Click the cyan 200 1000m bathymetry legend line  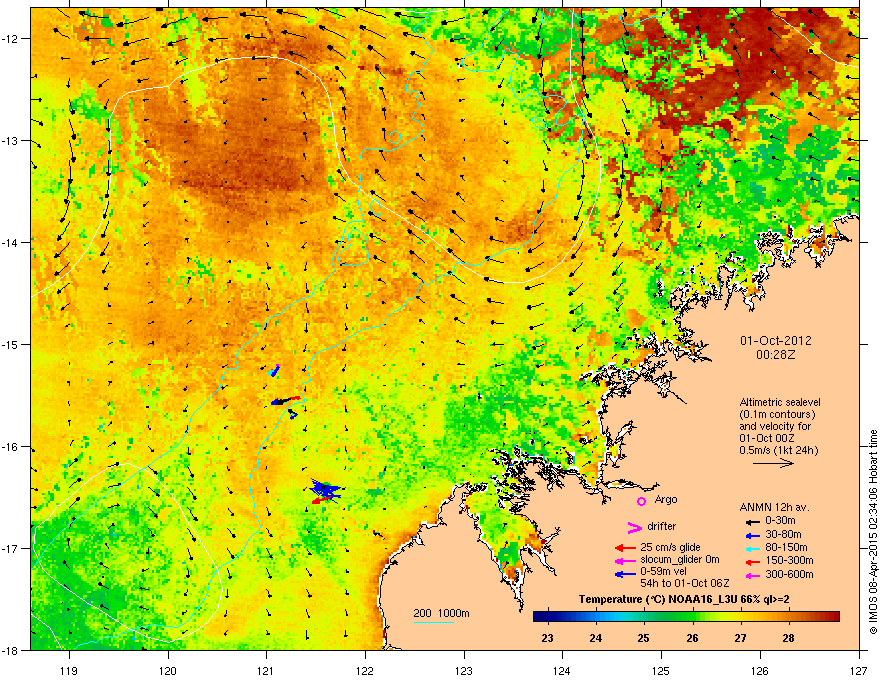(434, 622)
